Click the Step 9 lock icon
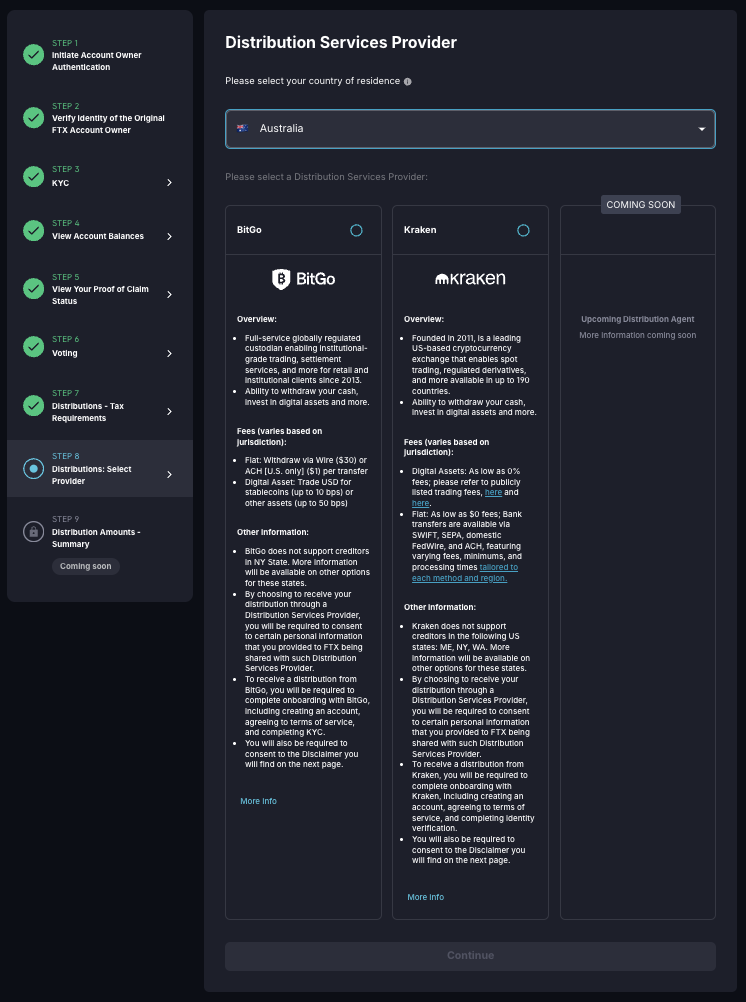This screenshot has height=1002, width=746. click(x=33, y=532)
